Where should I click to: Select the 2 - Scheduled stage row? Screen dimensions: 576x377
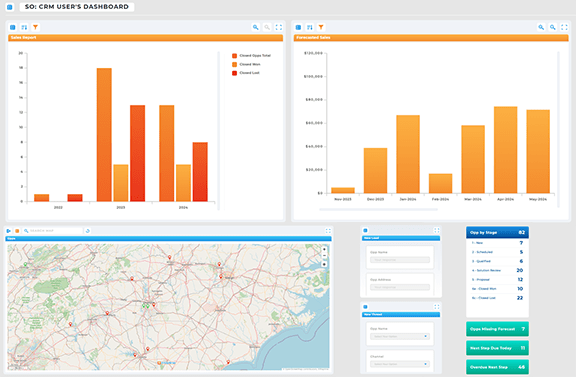[497, 252]
